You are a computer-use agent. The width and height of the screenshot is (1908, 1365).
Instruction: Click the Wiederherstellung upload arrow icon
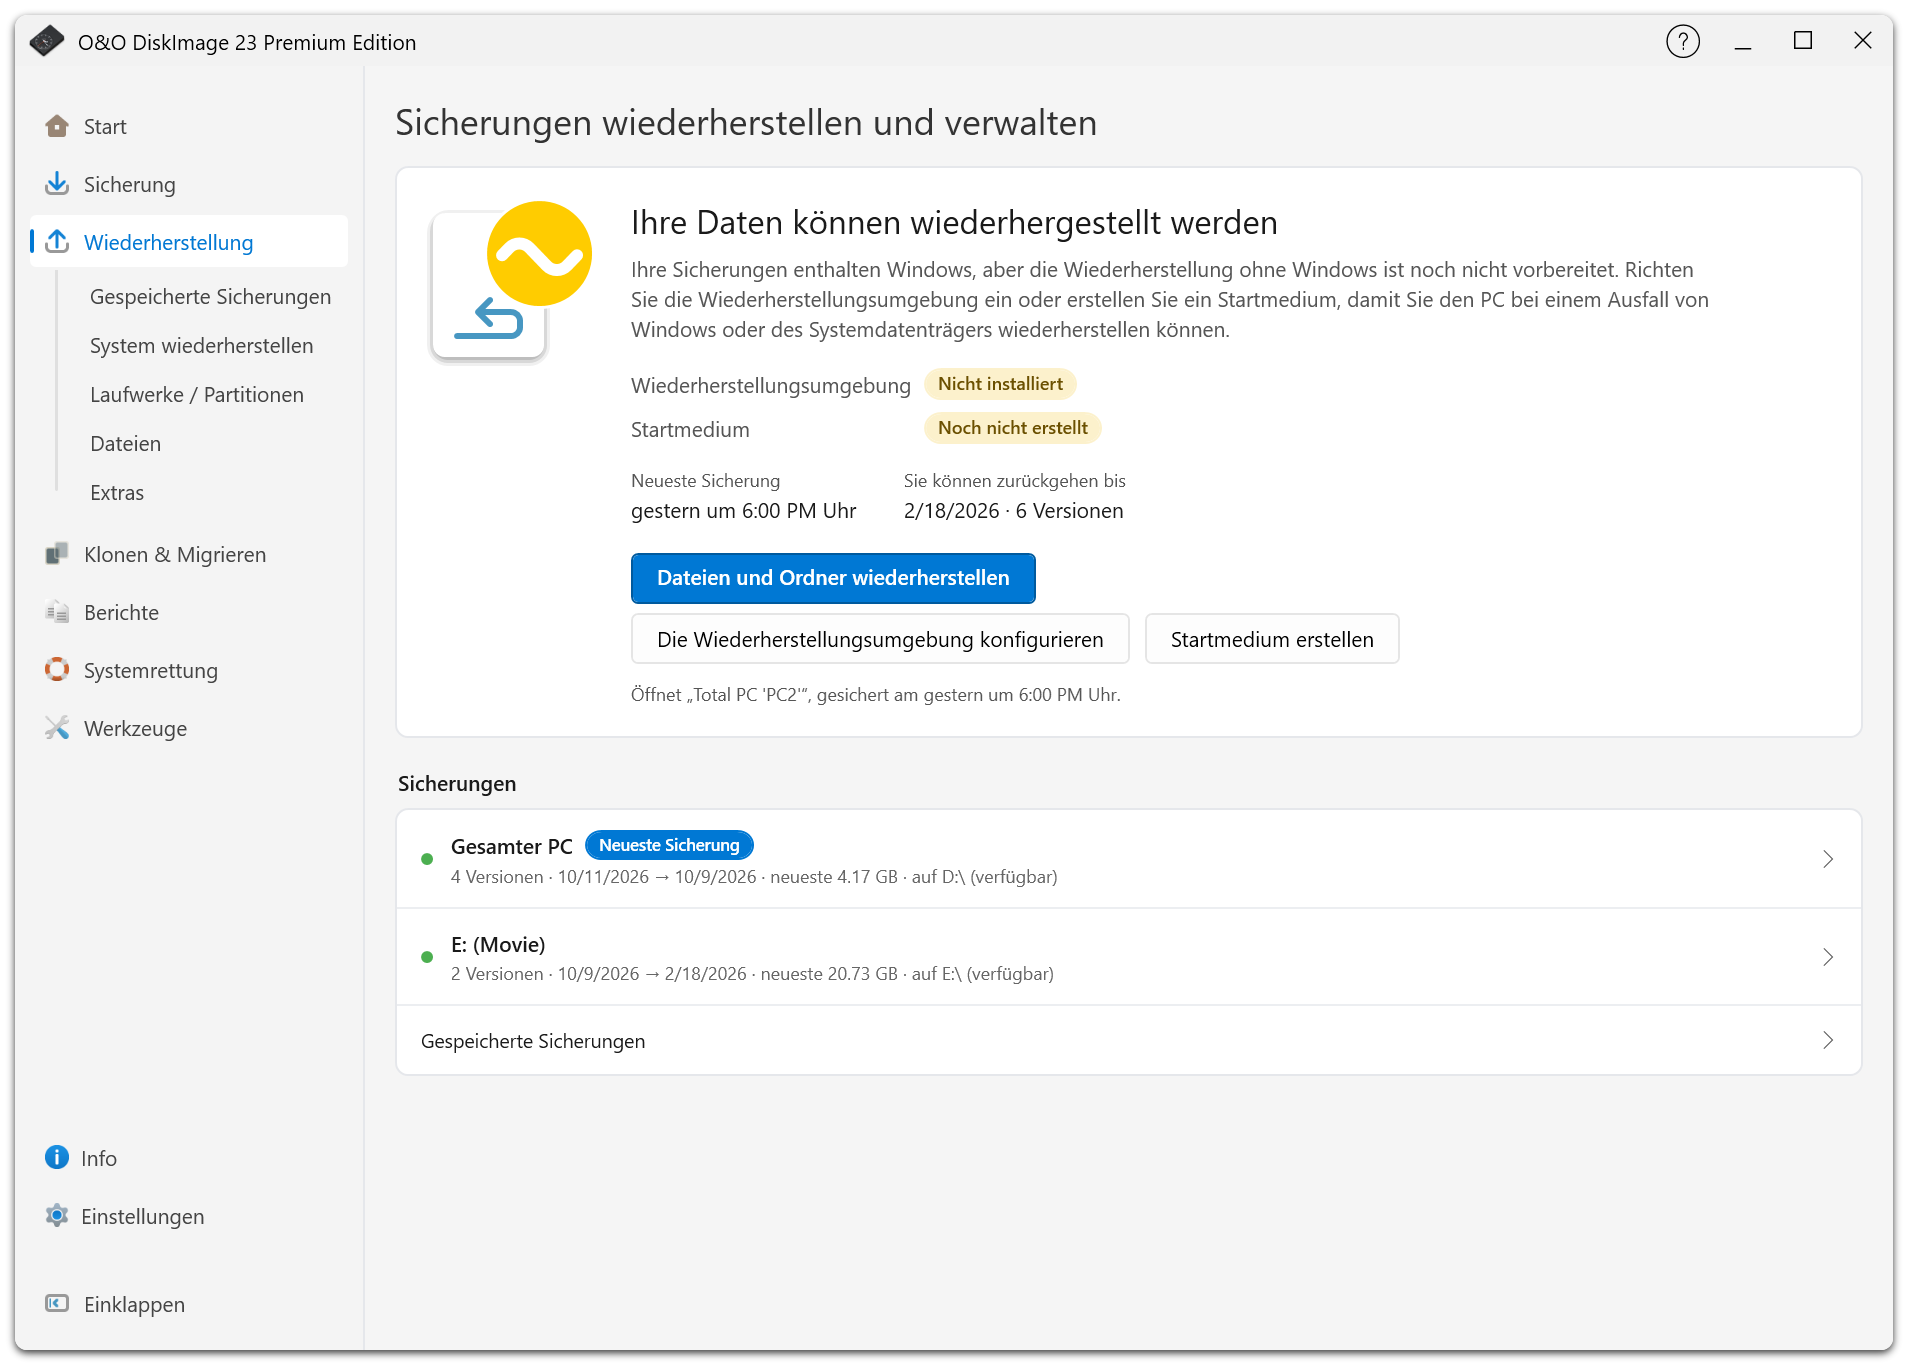pyautogui.click(x=57, y=242)
